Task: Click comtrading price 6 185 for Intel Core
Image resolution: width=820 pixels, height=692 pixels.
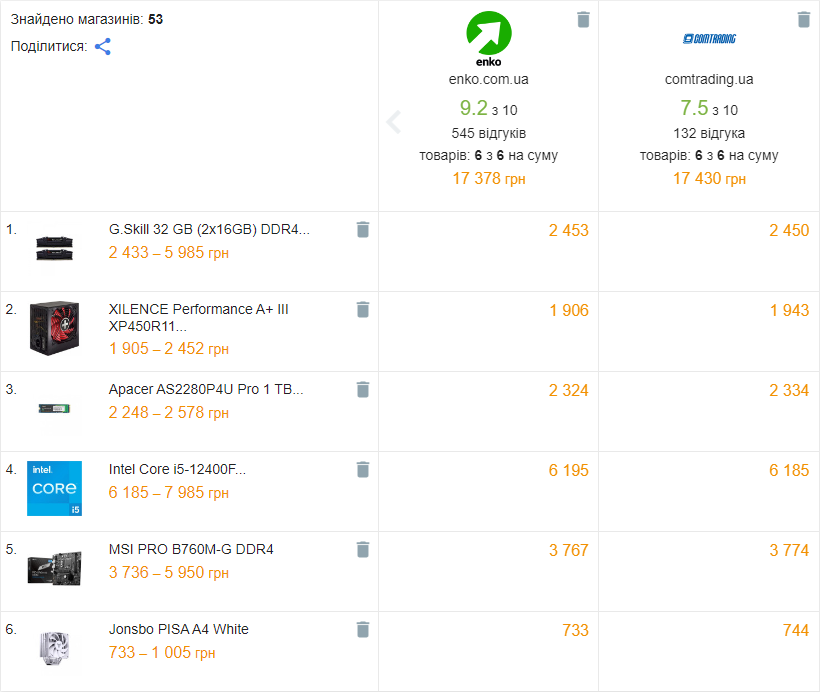Action: coord(789,471)
